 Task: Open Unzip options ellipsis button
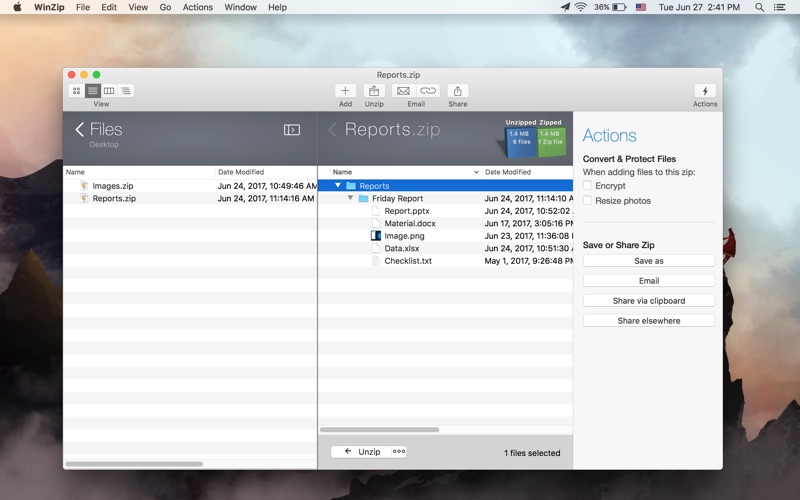399,452
